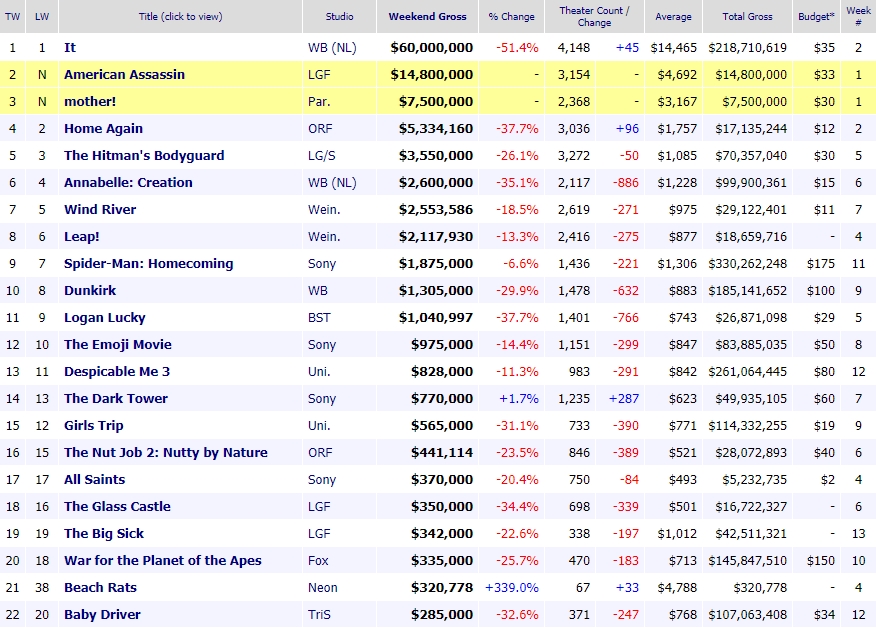Click WB studio in the Dunkirk row
876x629 pixels.
click(x=318, y=290)
